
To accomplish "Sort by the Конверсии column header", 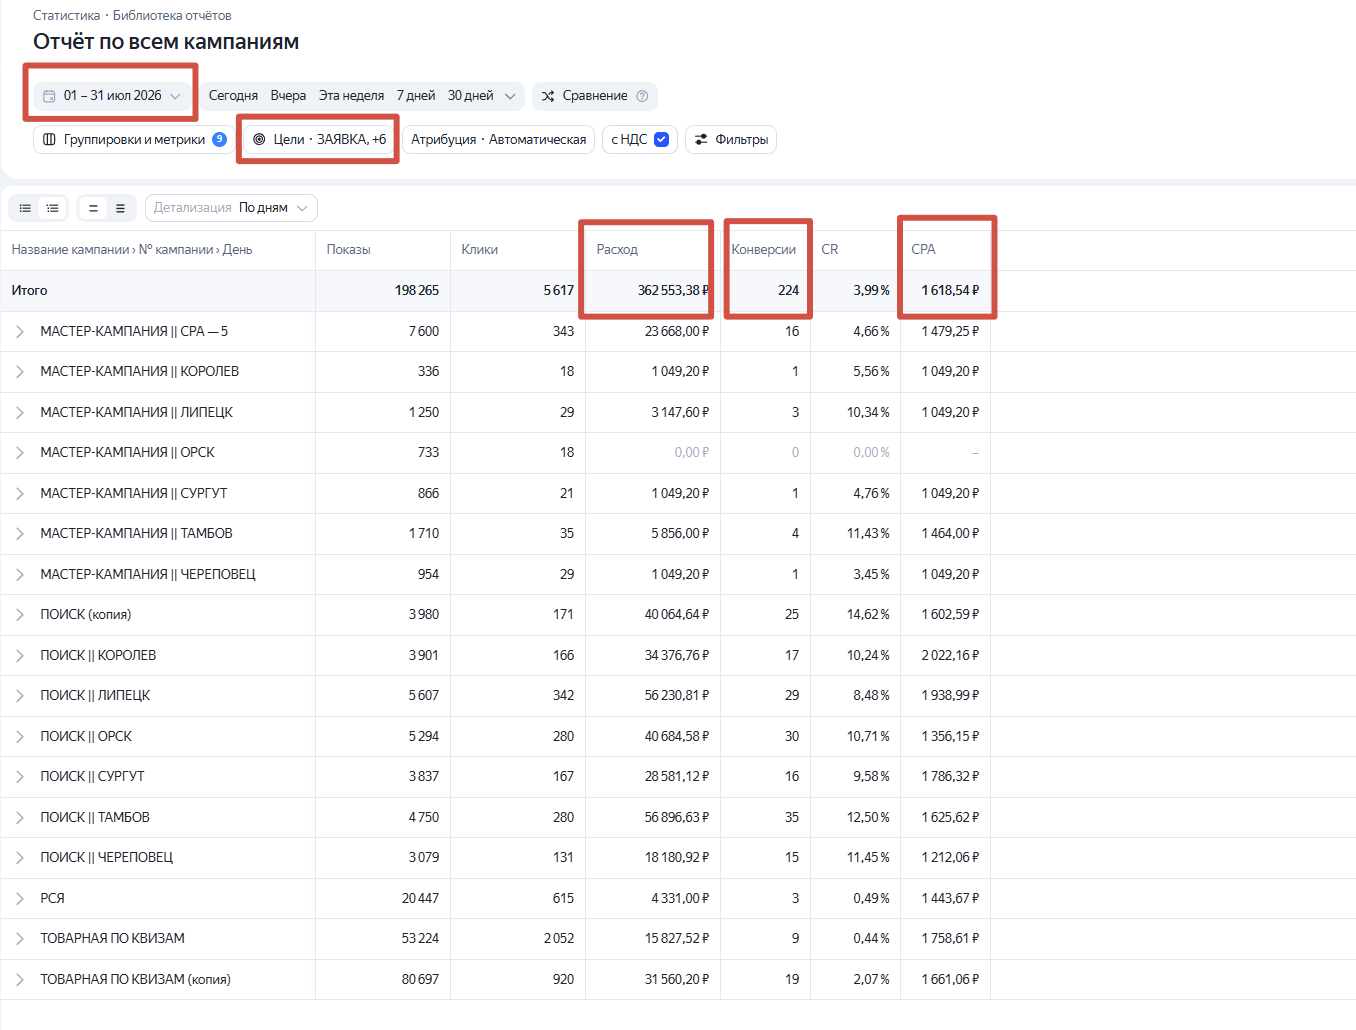I will coord(764,249).
